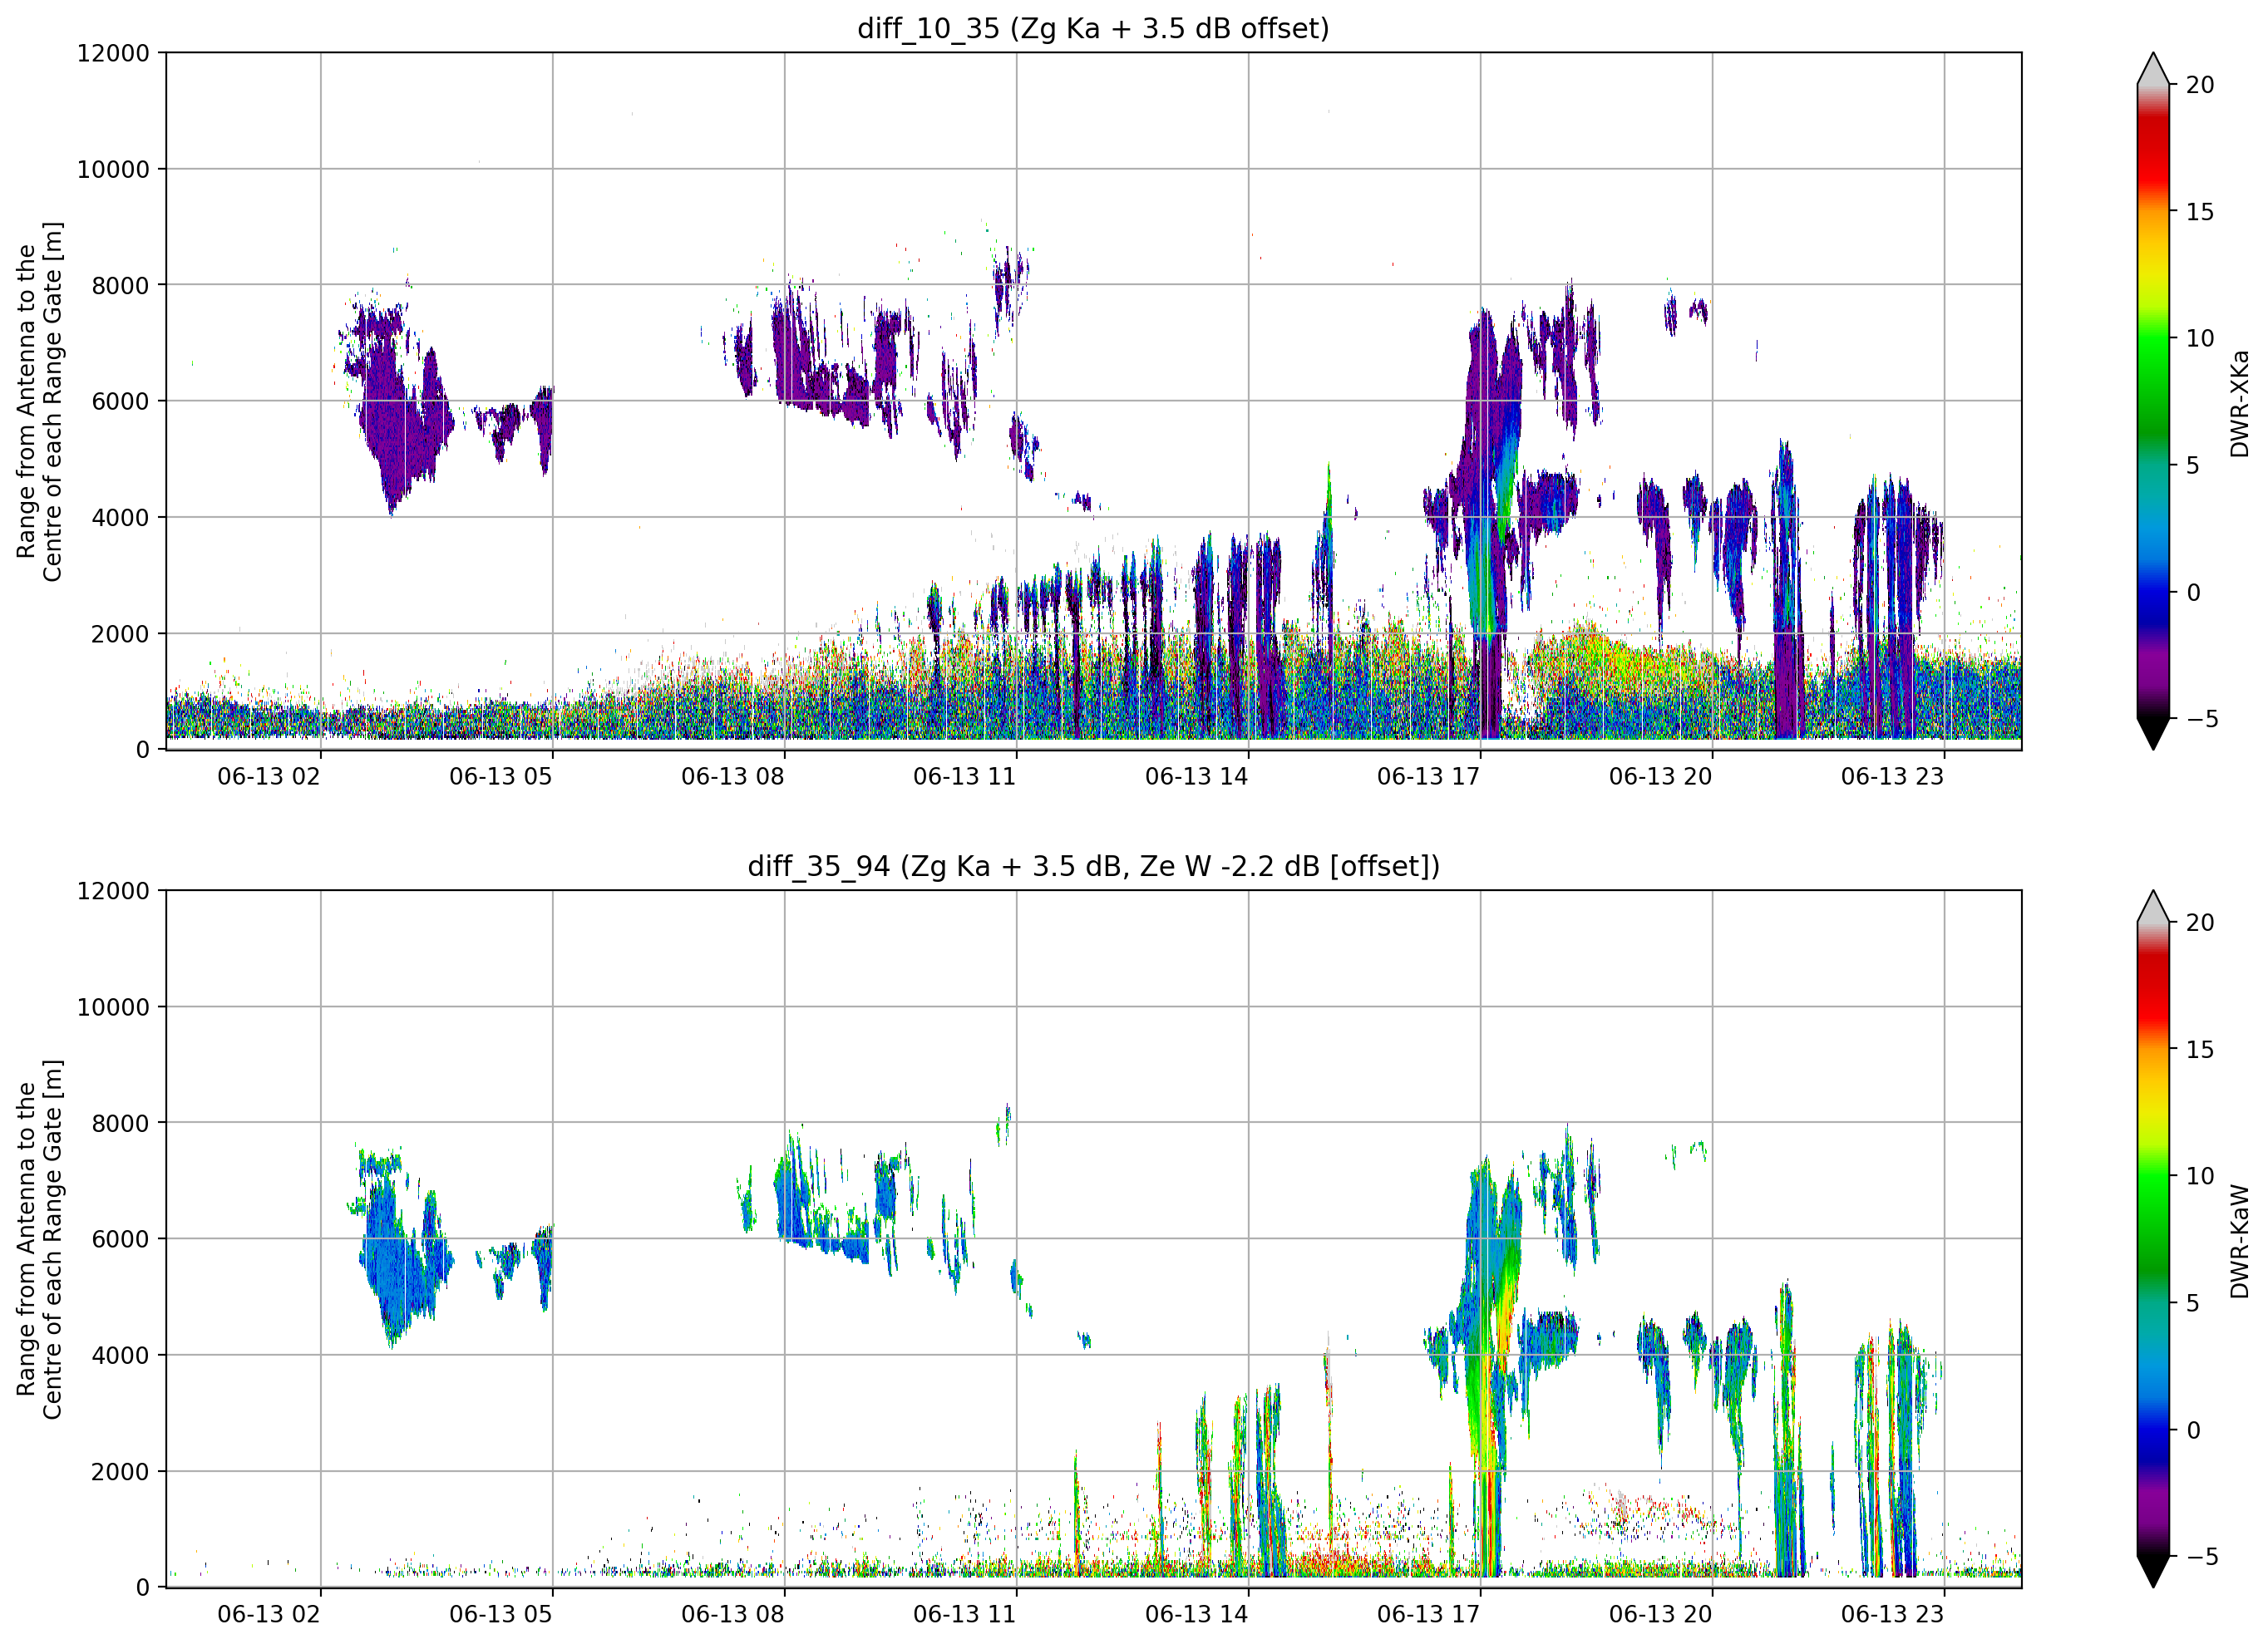This screenshot has width=2268, height=1644.
Task: Click the 06-13 23 label on top plot
Action: [x=1893, y=777]
